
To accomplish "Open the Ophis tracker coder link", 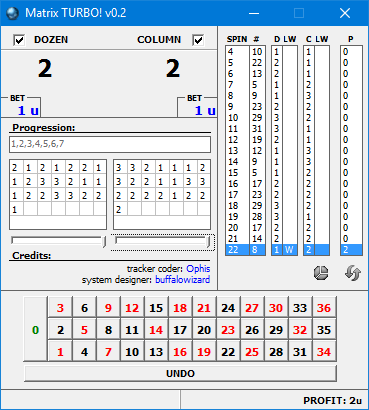I will point(198,269).
